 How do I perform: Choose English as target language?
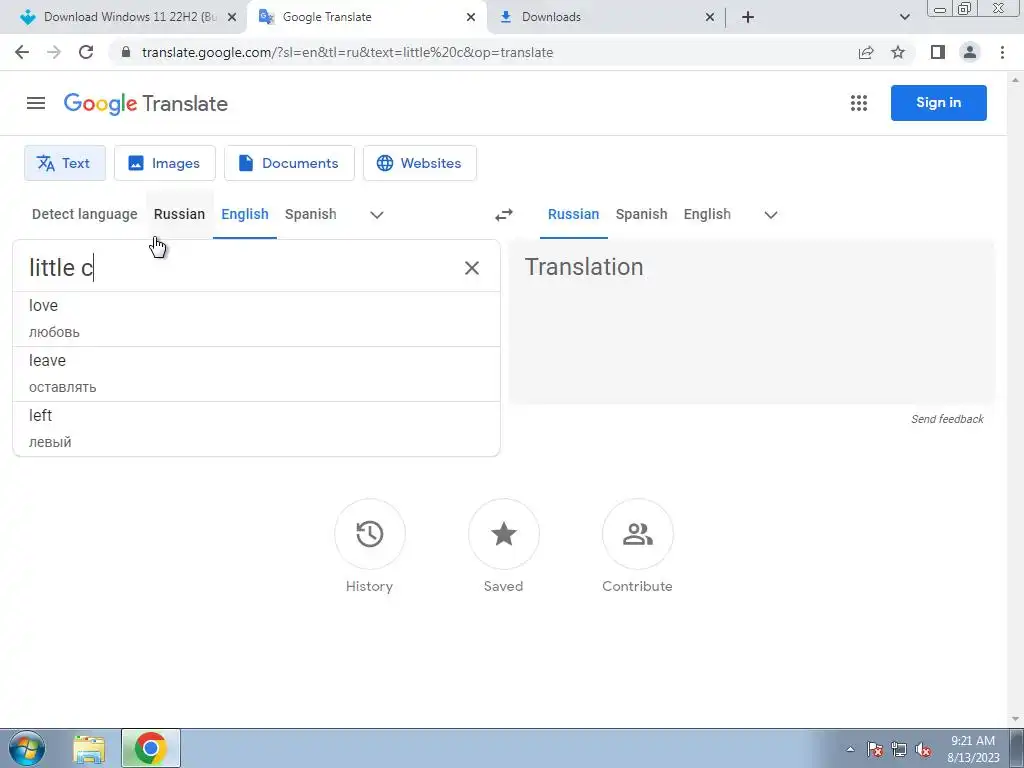(707, 214)
